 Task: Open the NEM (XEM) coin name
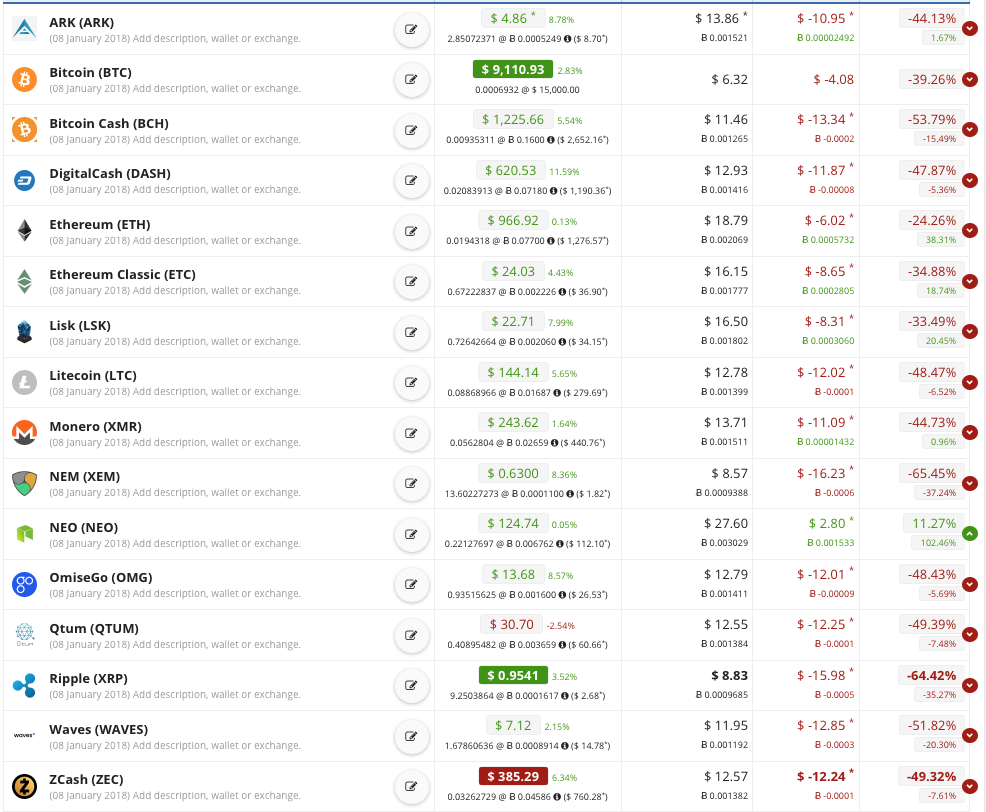pos(85,477)
